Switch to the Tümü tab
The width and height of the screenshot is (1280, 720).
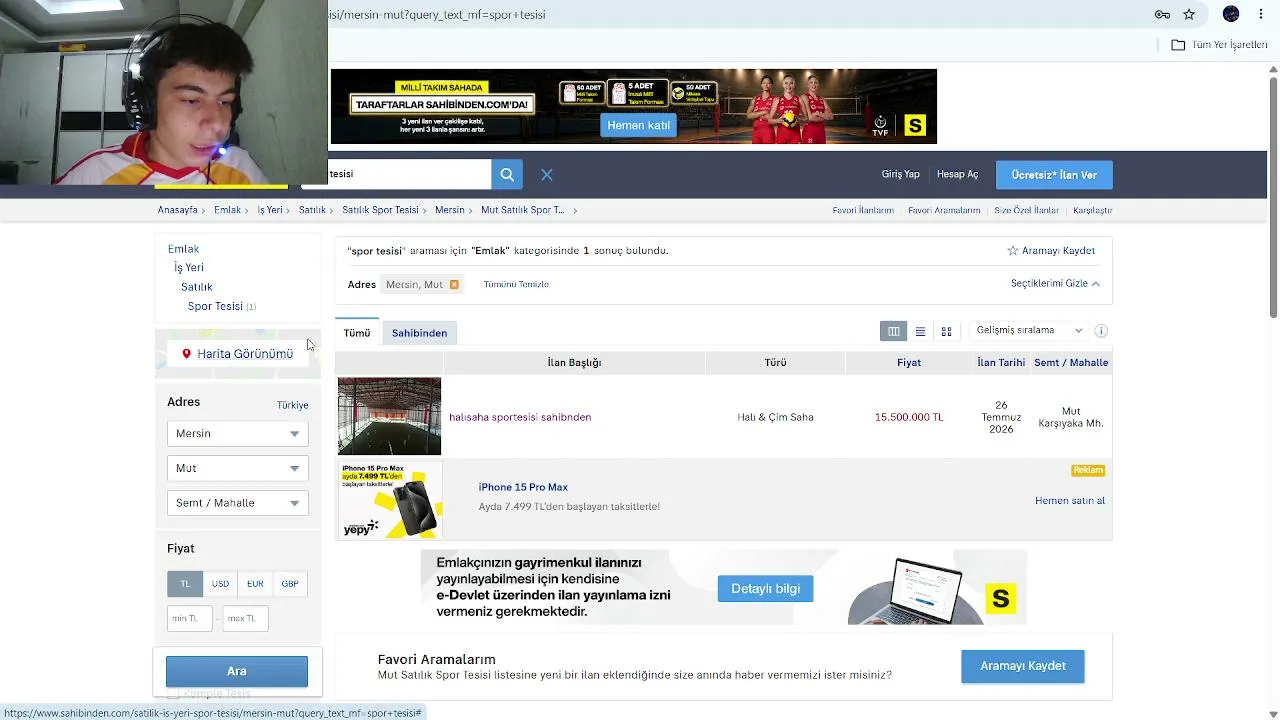pos(357,333)
